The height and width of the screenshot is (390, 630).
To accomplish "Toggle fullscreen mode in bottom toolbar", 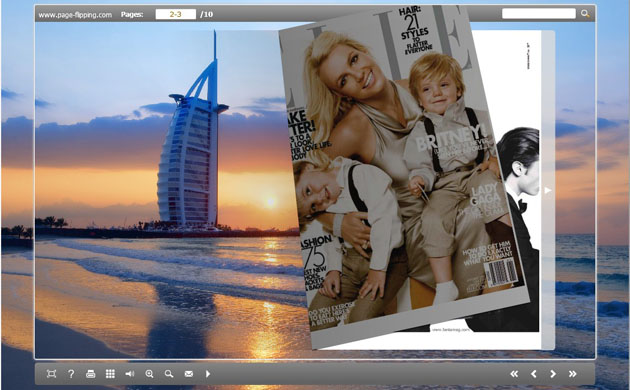I will click(x=51, y=374).
